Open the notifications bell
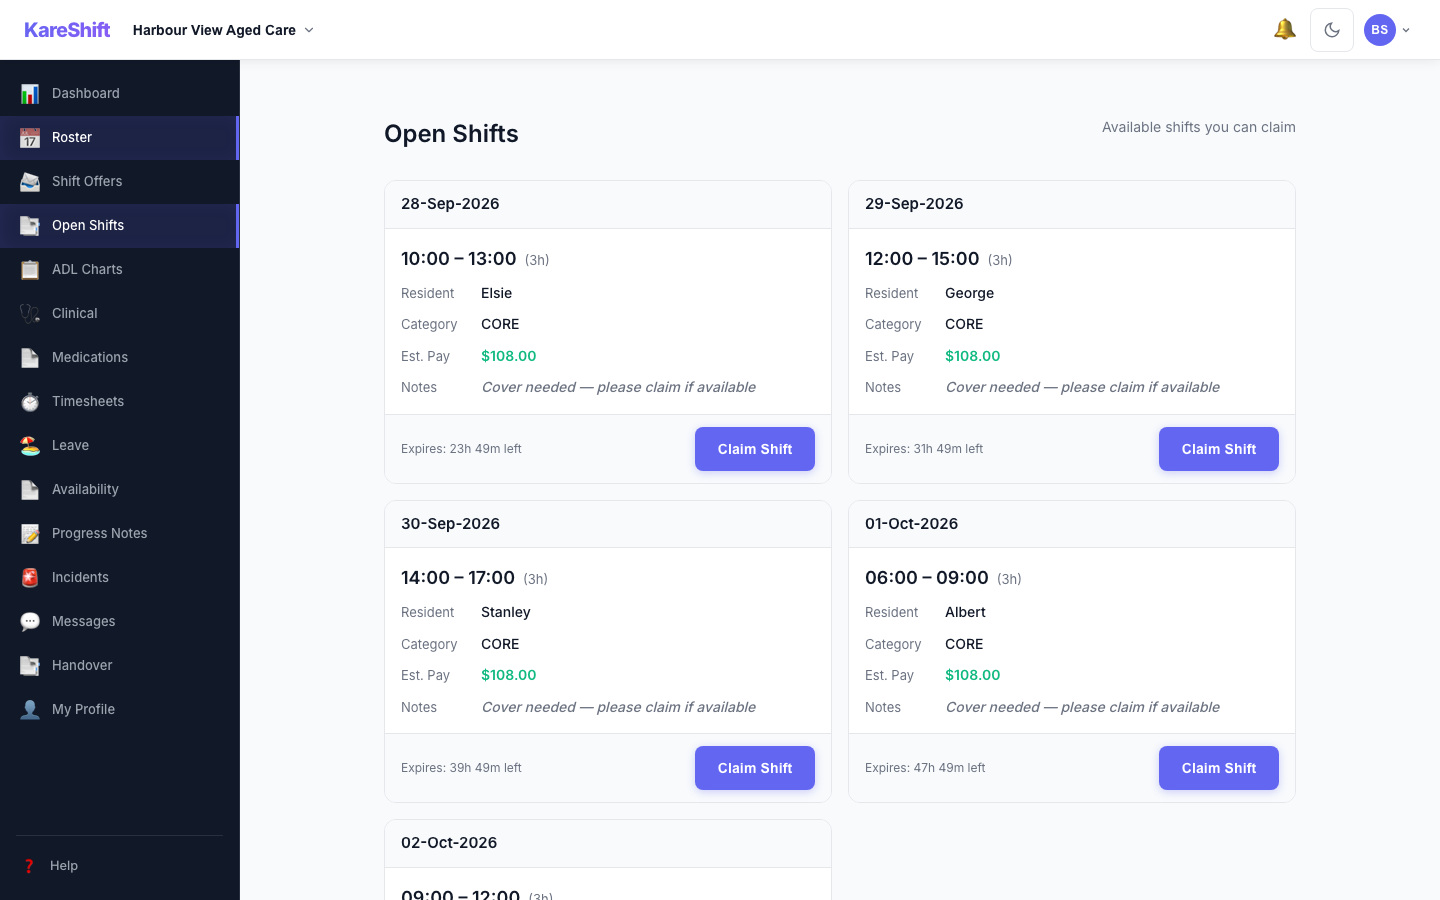Viewport: 1440px width, 900px height. [x=1285, y=30]
